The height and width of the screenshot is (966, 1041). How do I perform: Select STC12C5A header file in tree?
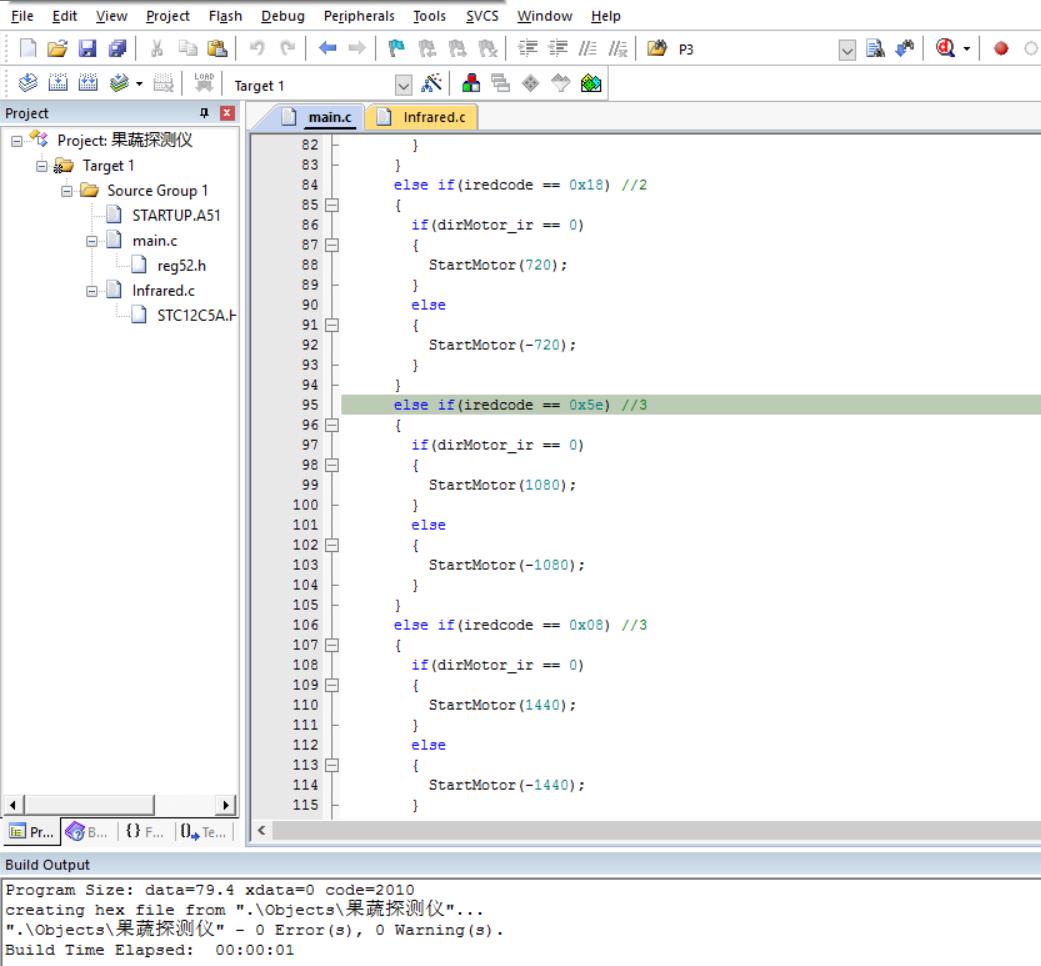[x=197, y=316]
